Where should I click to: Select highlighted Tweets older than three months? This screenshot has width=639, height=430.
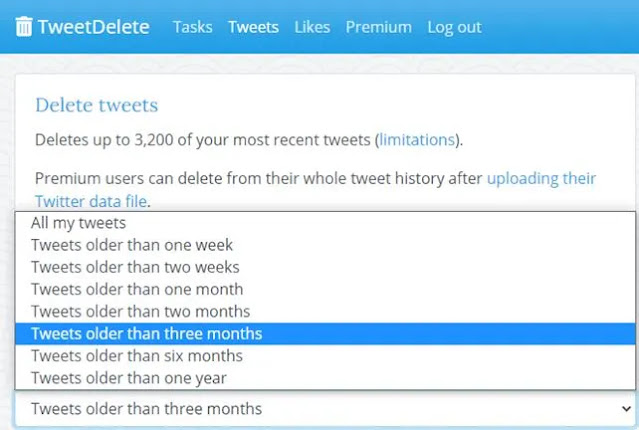pos(146,334)
